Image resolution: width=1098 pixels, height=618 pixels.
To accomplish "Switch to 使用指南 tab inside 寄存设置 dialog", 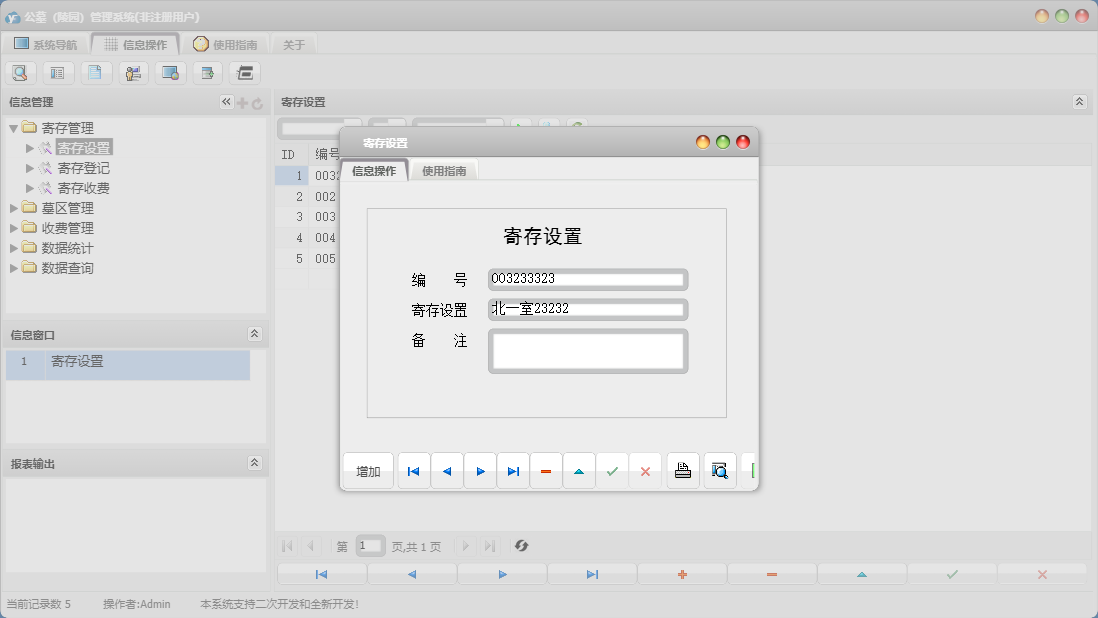I will (x=444, y=171).
